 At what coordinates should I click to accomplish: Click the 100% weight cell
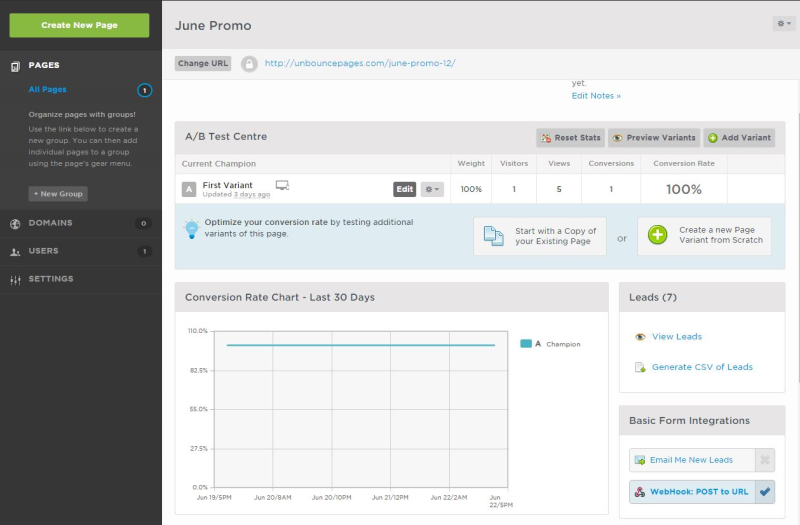tap(471, 189)
